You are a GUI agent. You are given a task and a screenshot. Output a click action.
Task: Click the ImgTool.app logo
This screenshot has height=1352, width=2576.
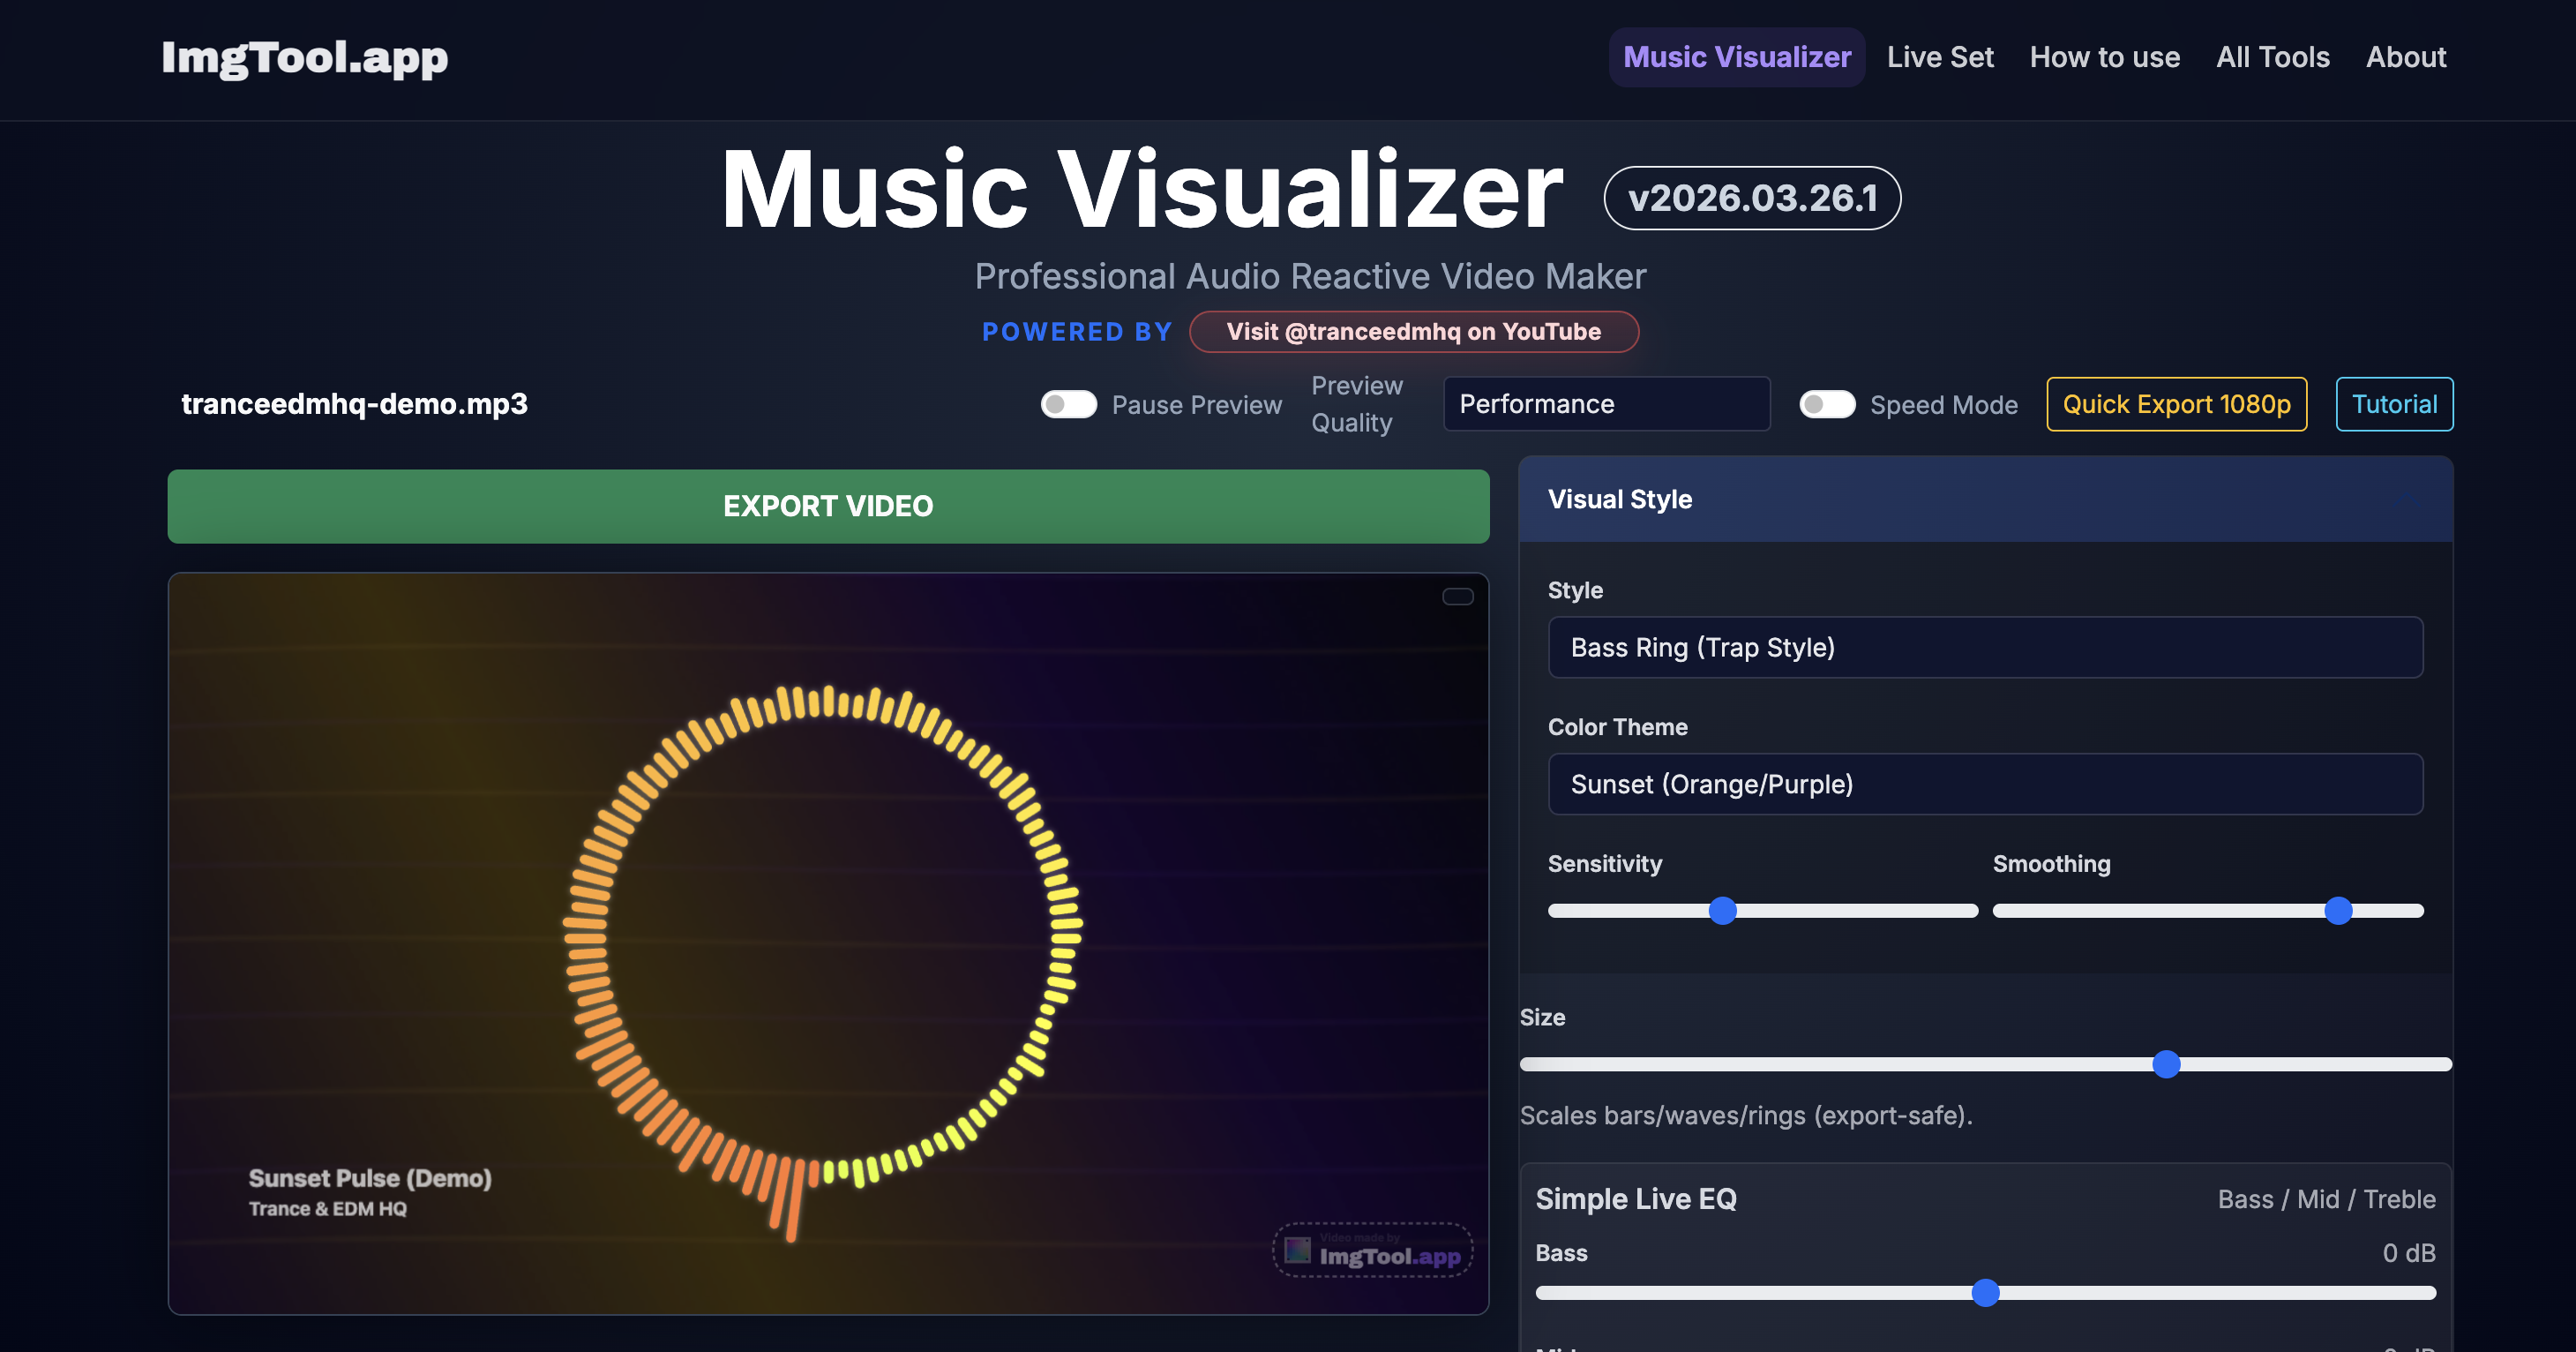click(305, 57)
